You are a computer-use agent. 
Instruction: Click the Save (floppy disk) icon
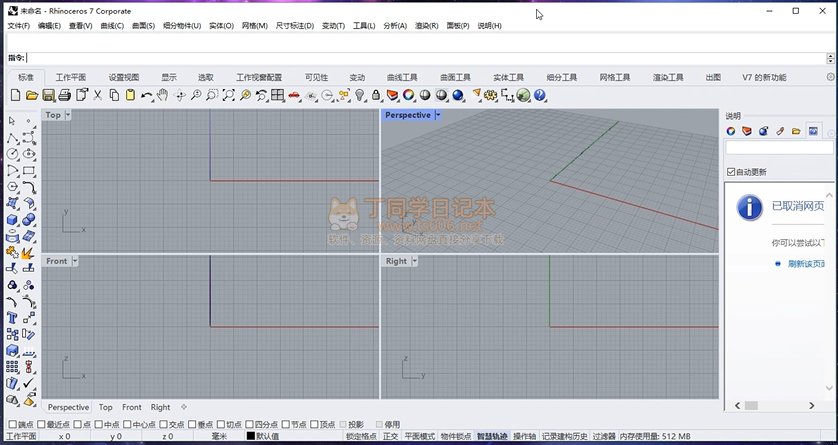click(48, 95)
